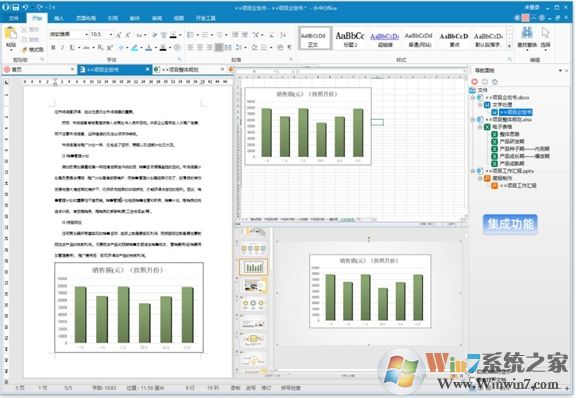
Task: Click the bar chart in the spreadsheet pane
Action: (308, 126)
